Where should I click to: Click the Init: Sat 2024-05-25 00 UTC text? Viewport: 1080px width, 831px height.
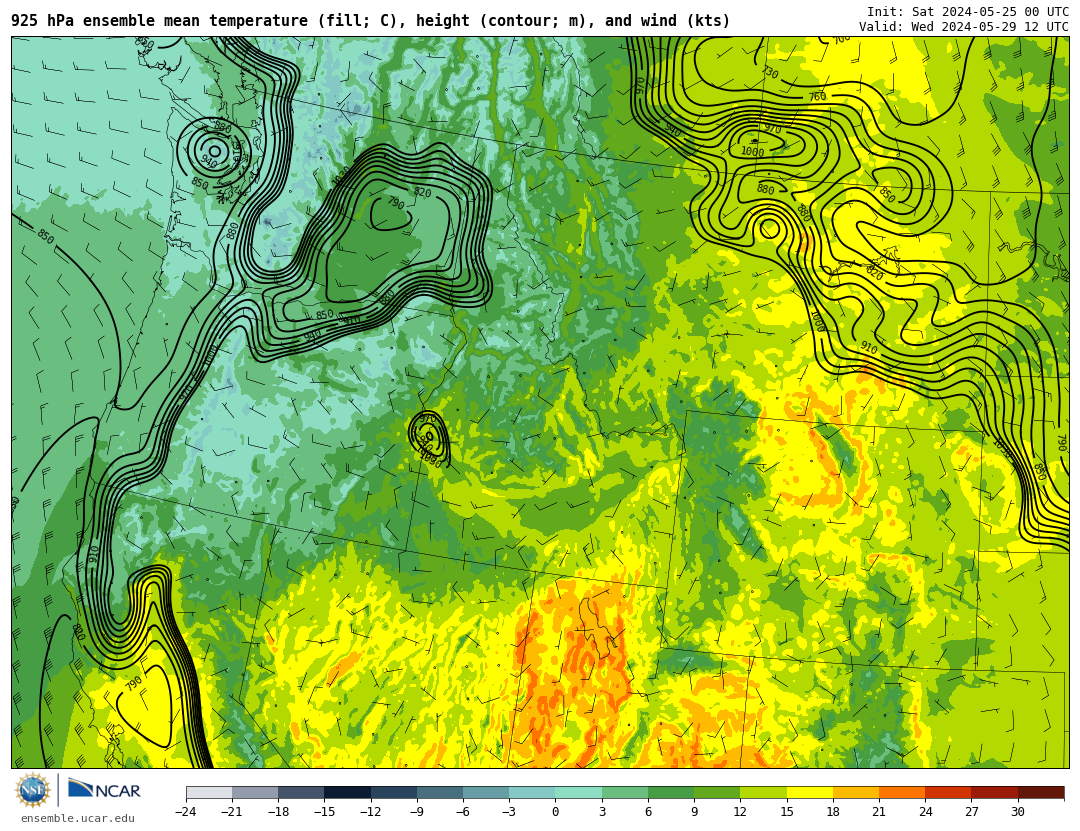(968, 12)
